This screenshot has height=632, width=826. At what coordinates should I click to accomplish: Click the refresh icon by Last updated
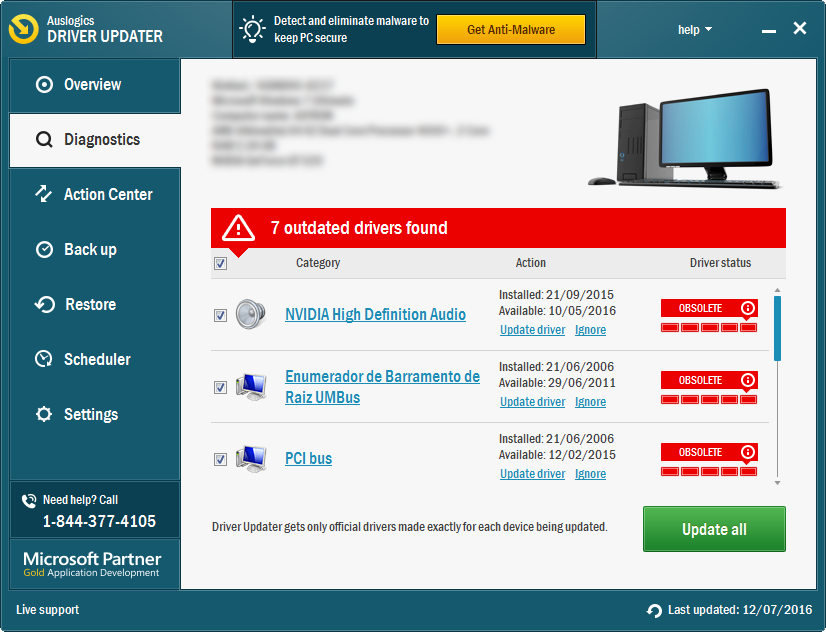[x=654, y=610]
